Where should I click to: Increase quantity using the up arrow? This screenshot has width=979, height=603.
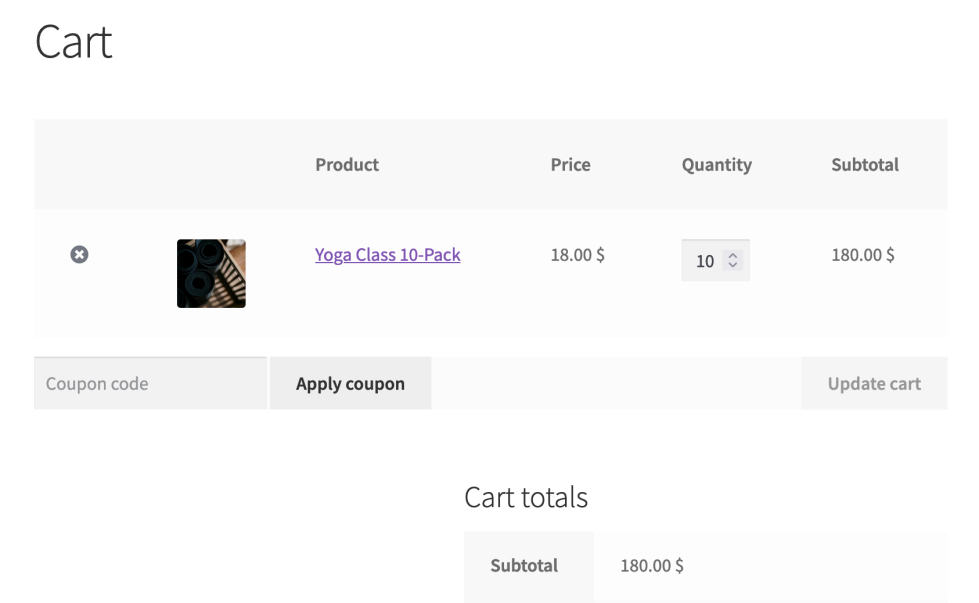735,255
